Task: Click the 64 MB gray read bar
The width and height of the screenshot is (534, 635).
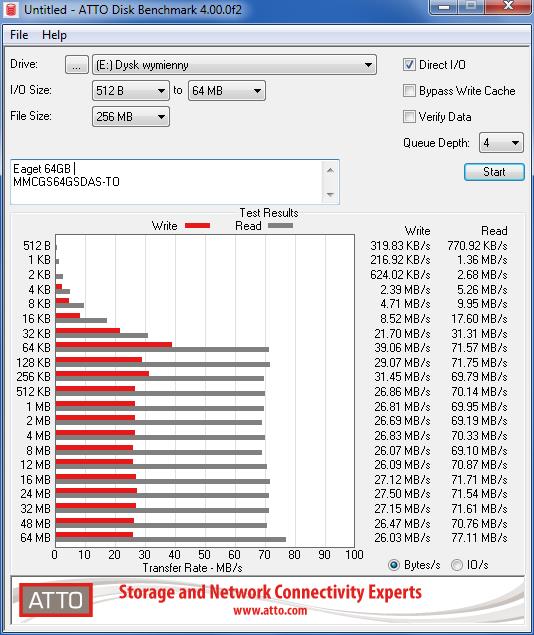Action: click(171, 539)
